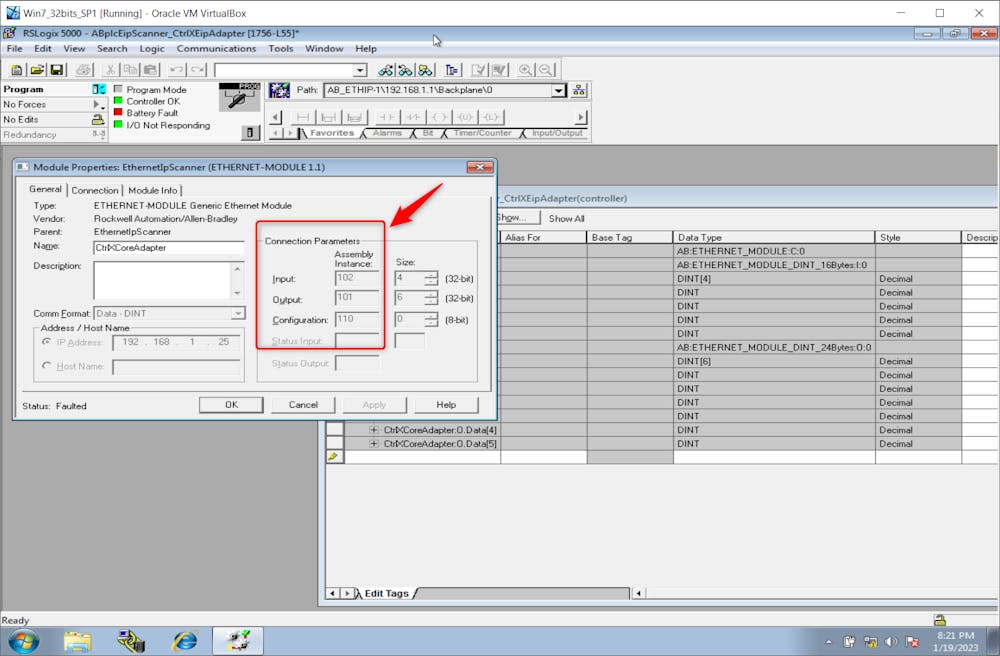The height and width of the screenshot is (656, 1000).
Task: Click the Data Type column header
Action: coord(773,237)
